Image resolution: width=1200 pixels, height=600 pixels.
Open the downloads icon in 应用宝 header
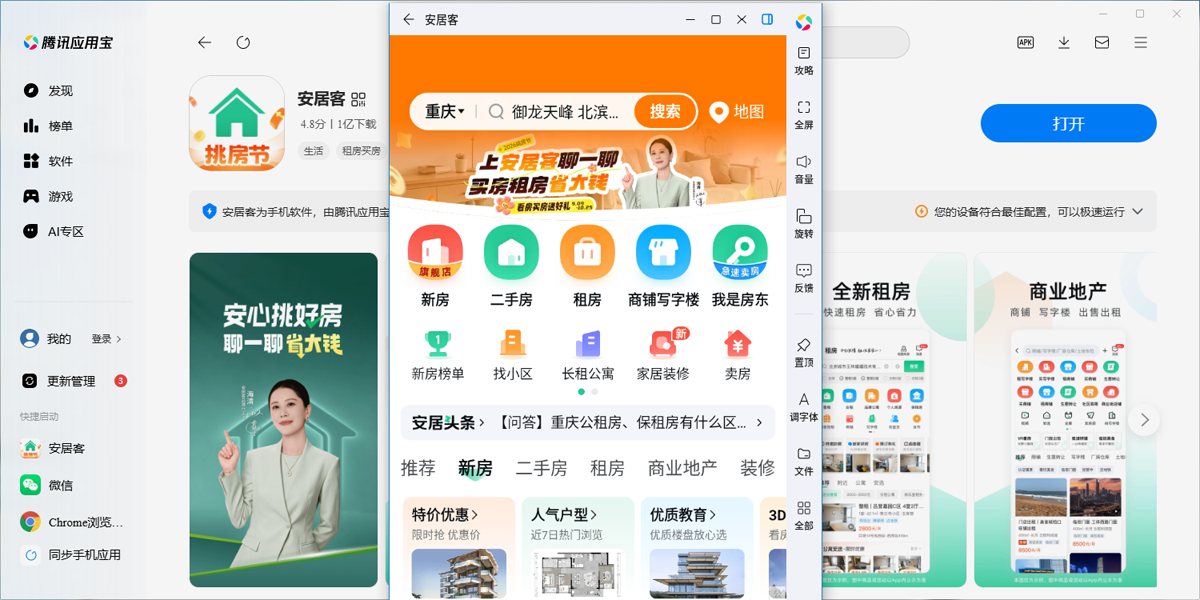coord(1064,42)
